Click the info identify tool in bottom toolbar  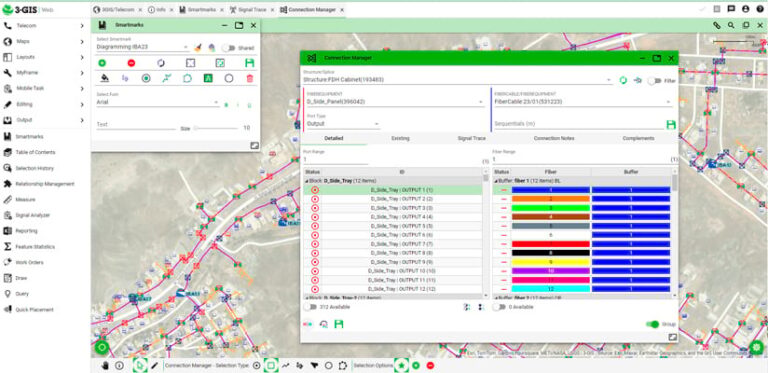119,365
